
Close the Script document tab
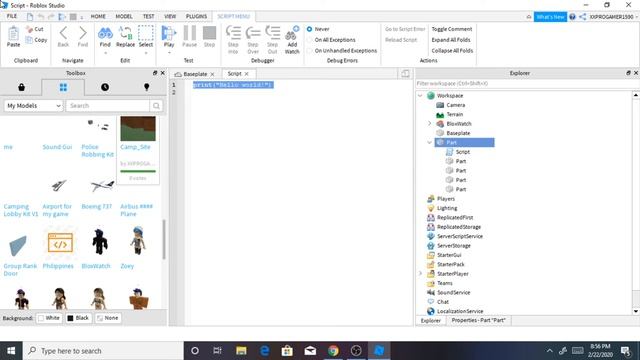pyautogui.click(x=247, y=74)
